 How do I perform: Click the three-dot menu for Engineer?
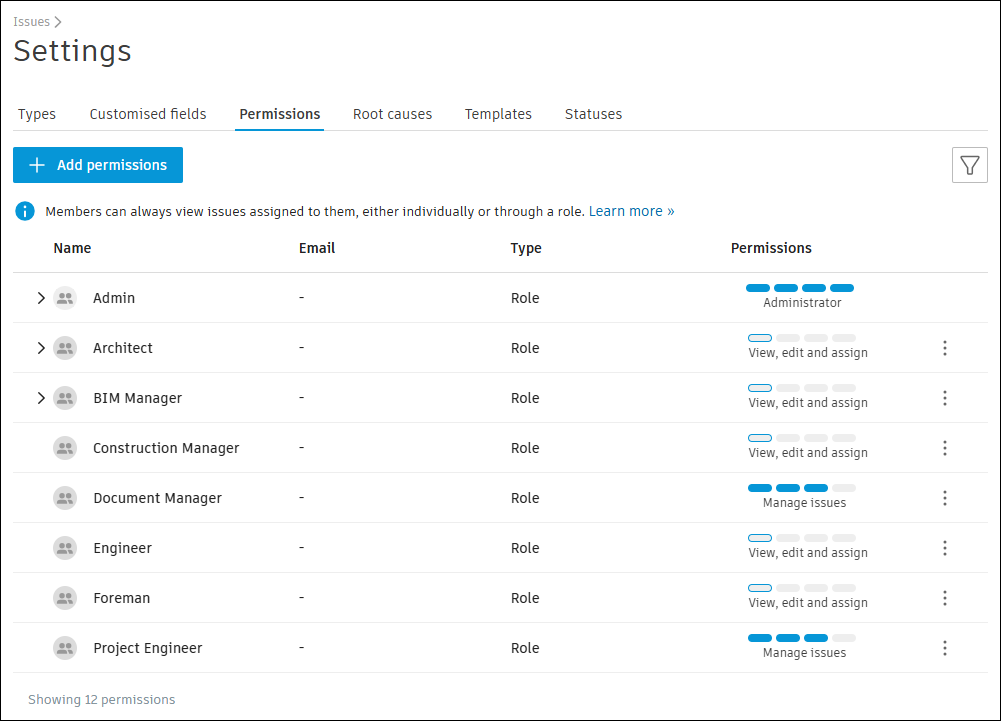tap(944, 548)
